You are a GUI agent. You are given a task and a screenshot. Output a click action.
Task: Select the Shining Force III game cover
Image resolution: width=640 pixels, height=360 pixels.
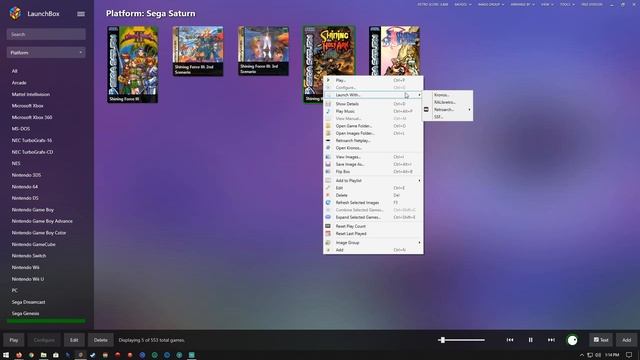coord(133,64)
